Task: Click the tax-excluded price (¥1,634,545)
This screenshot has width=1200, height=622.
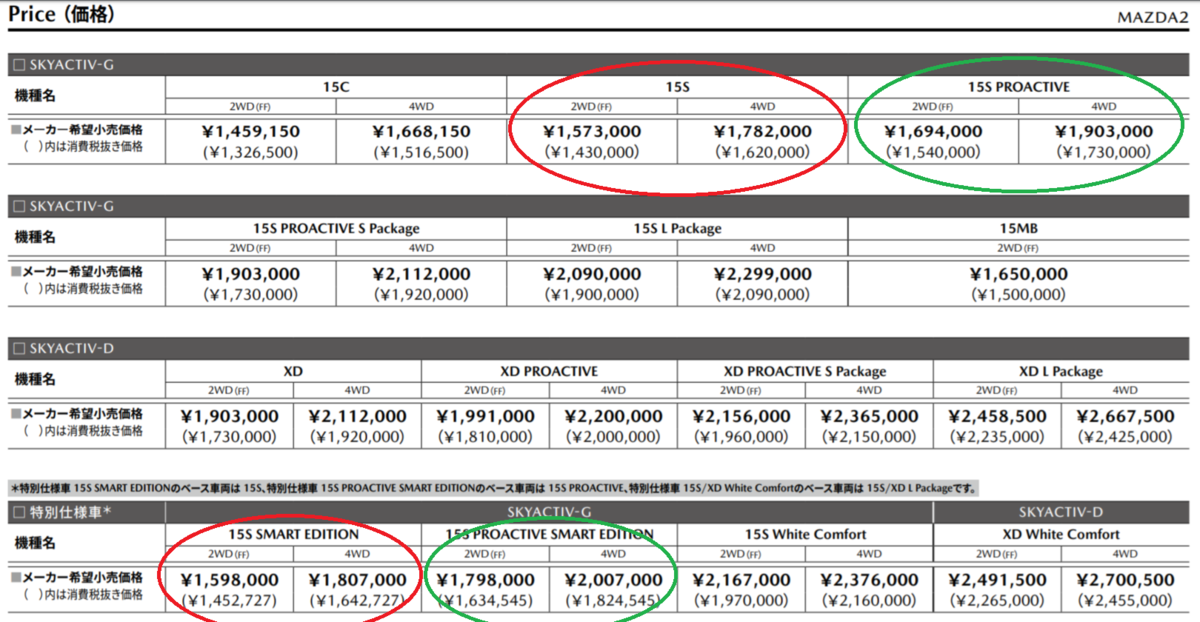Action: click(485, 601)
